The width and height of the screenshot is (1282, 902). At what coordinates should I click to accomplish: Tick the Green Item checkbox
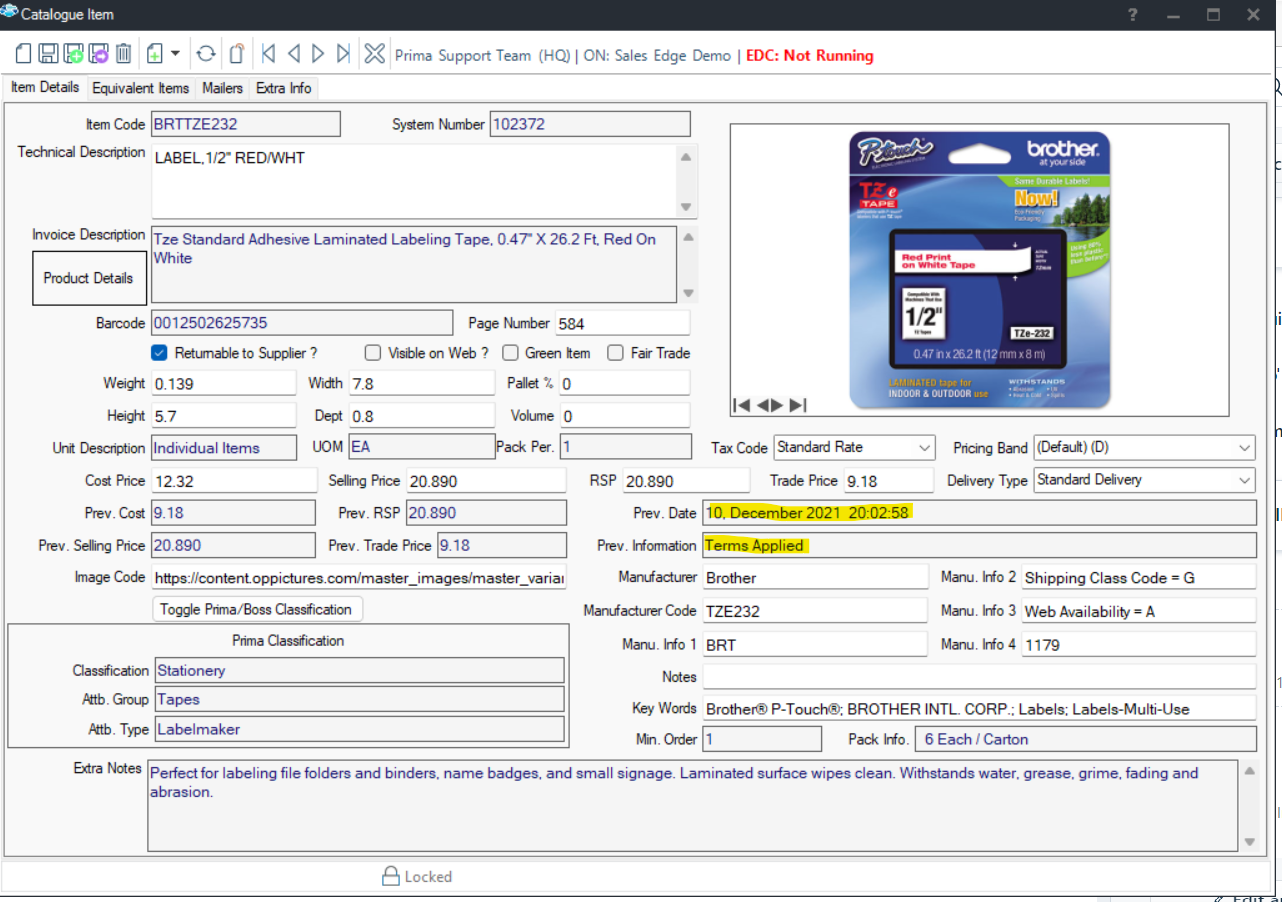coord(510,353)
